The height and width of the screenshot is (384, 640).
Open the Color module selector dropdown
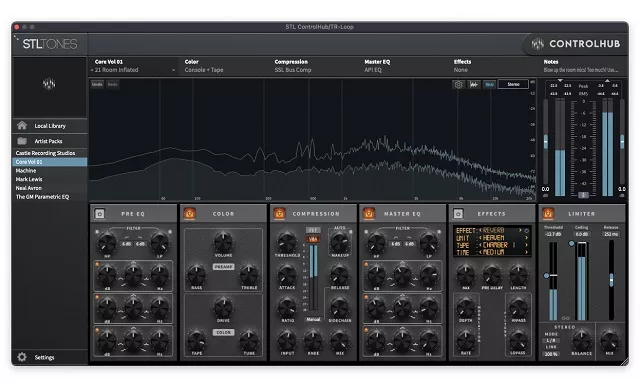point(223,66)
